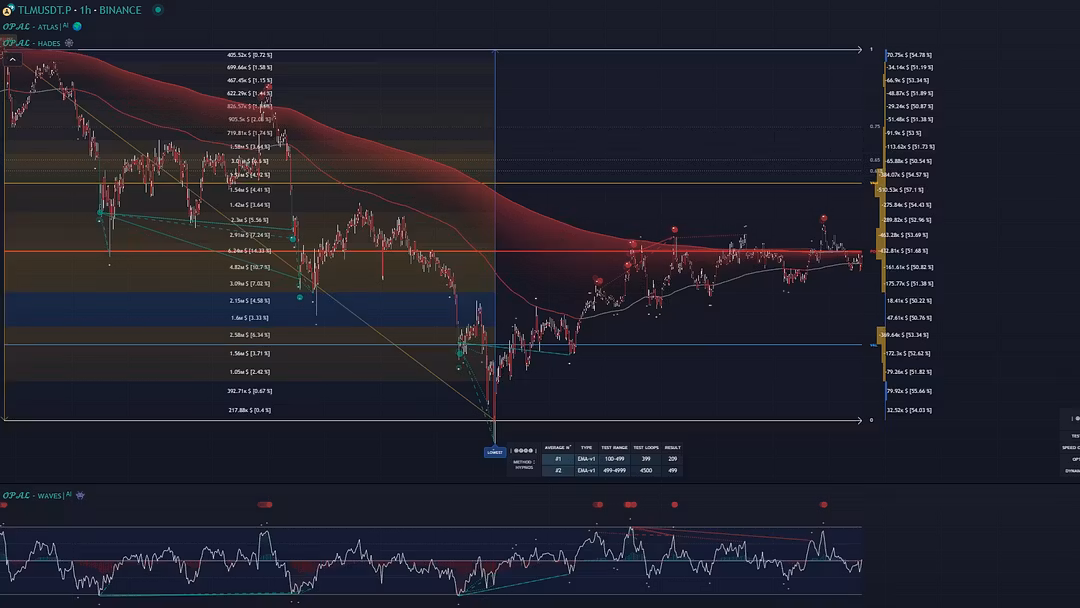Click the alien icon beside OPAL Waves
The width and height of the screenshot is (1080, 608).
(x=80, y=495)
